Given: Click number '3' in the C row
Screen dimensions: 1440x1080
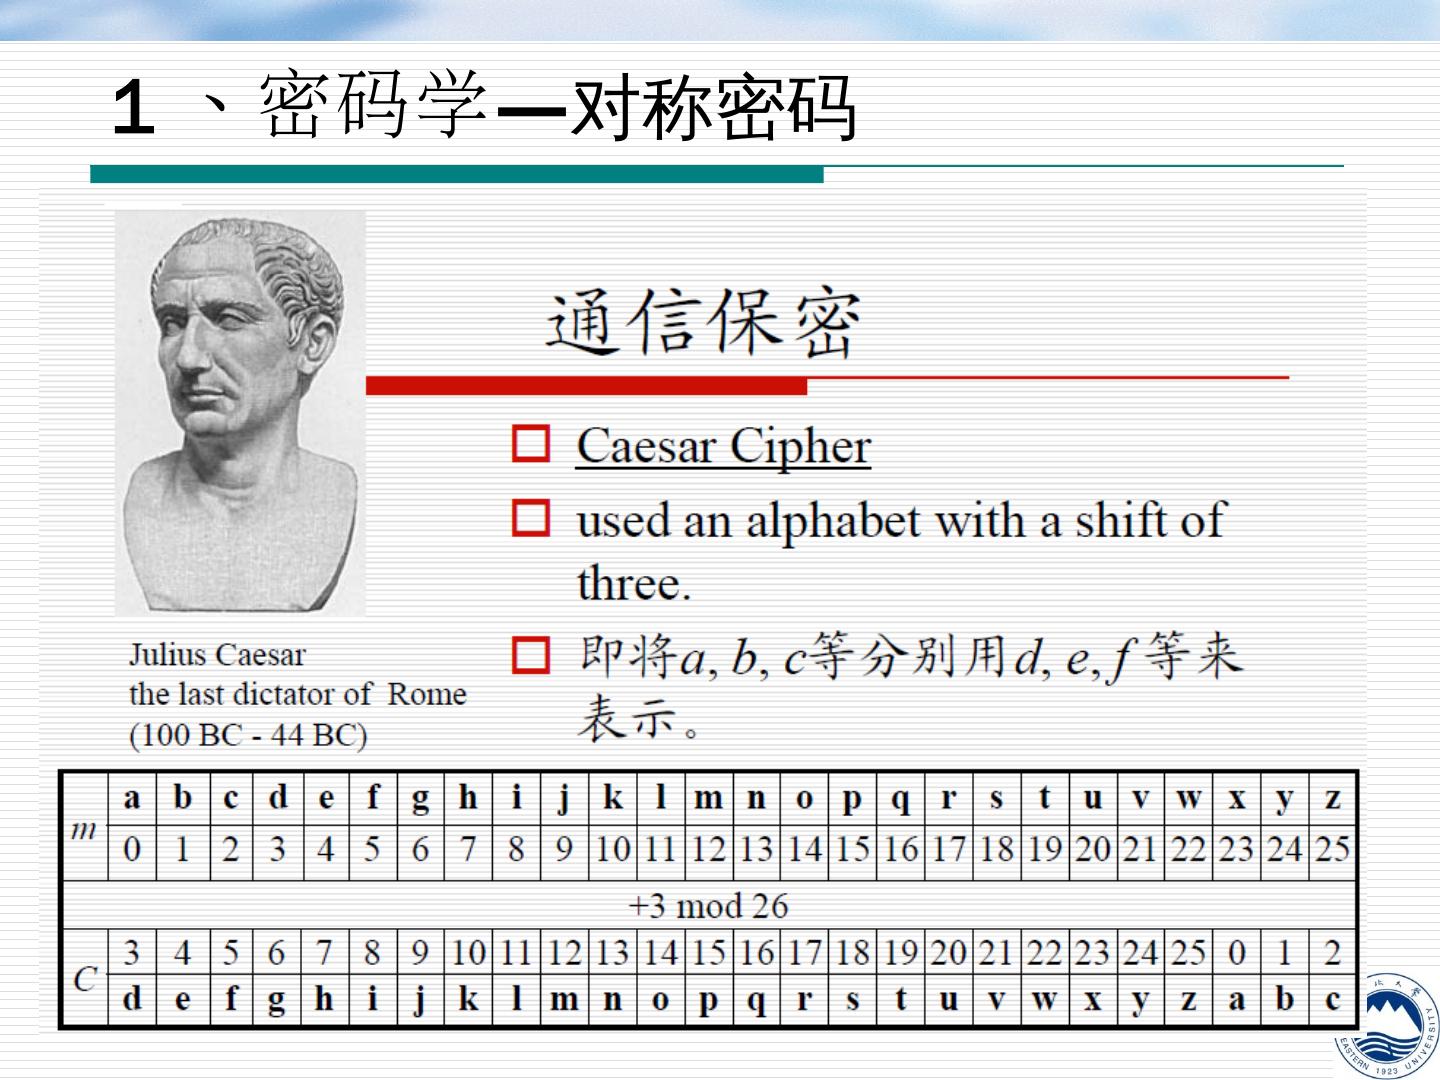Looking at the screenshot, I should (x=132, y=953).
